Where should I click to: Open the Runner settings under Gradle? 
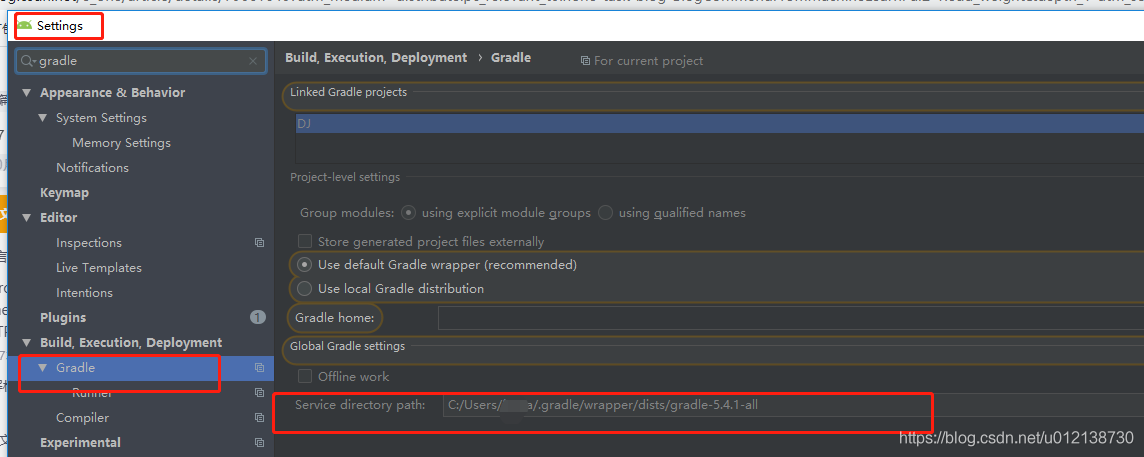pyautogui.click(x=92, y=393)
